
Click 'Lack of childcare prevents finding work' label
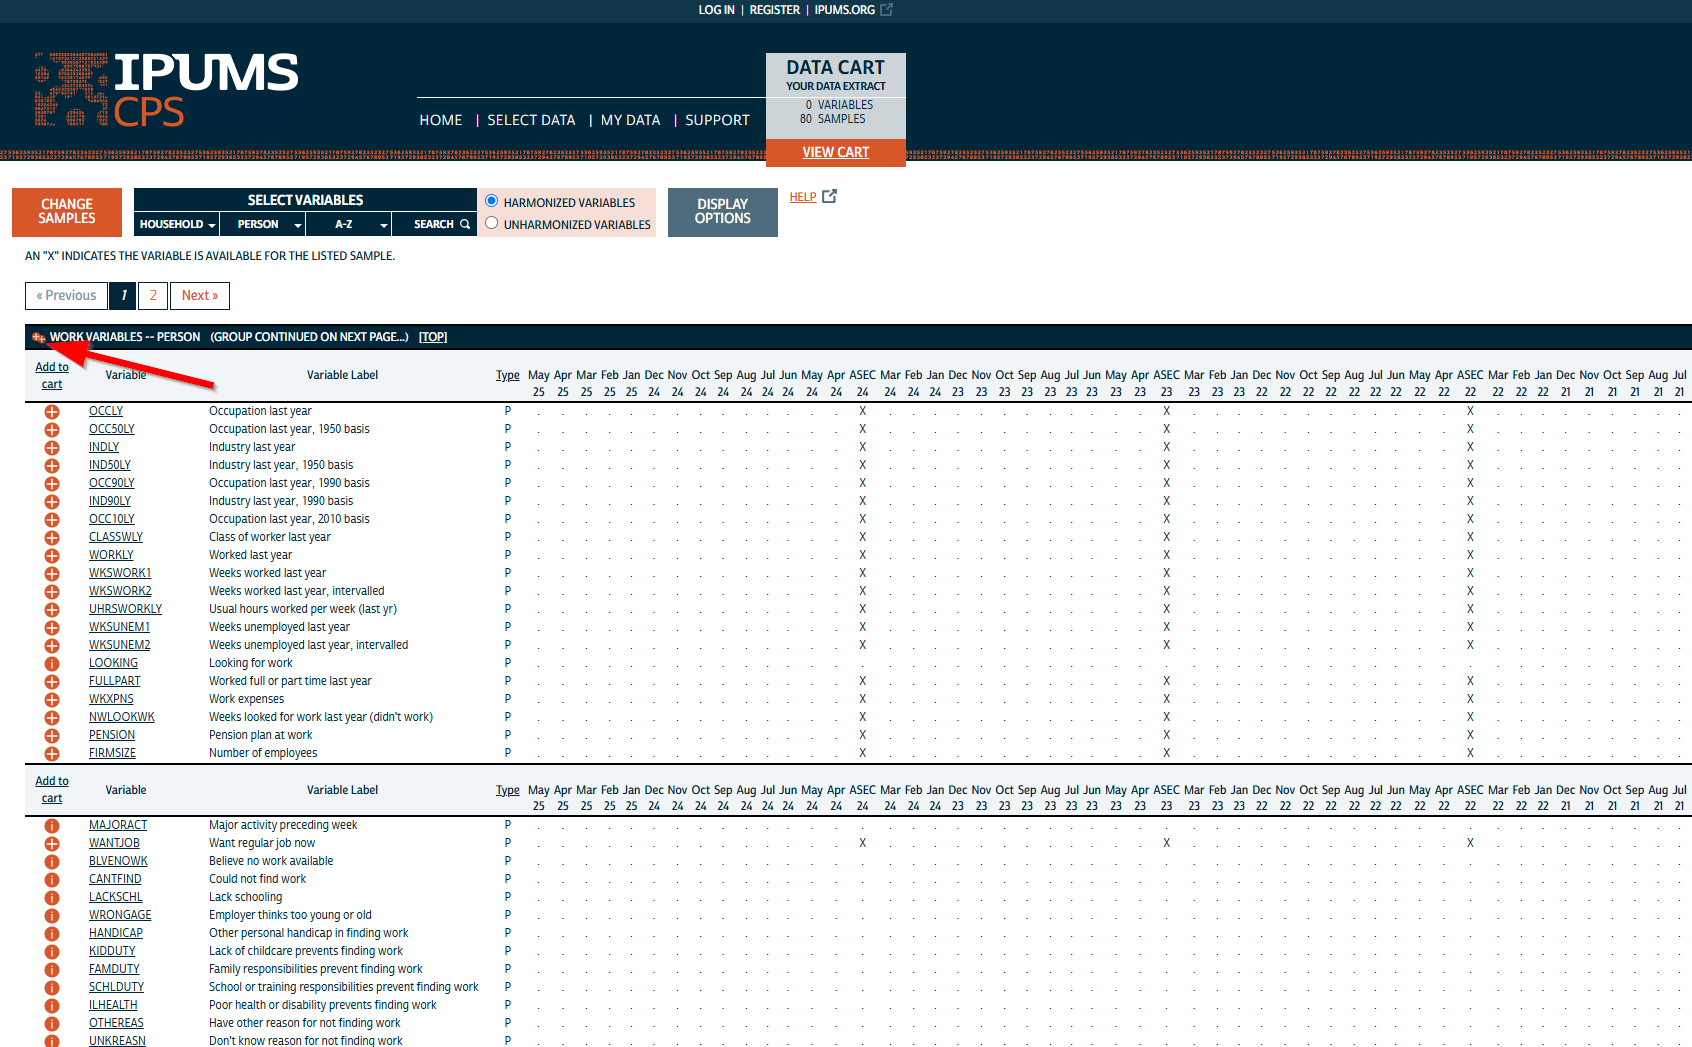coord(306,951)
